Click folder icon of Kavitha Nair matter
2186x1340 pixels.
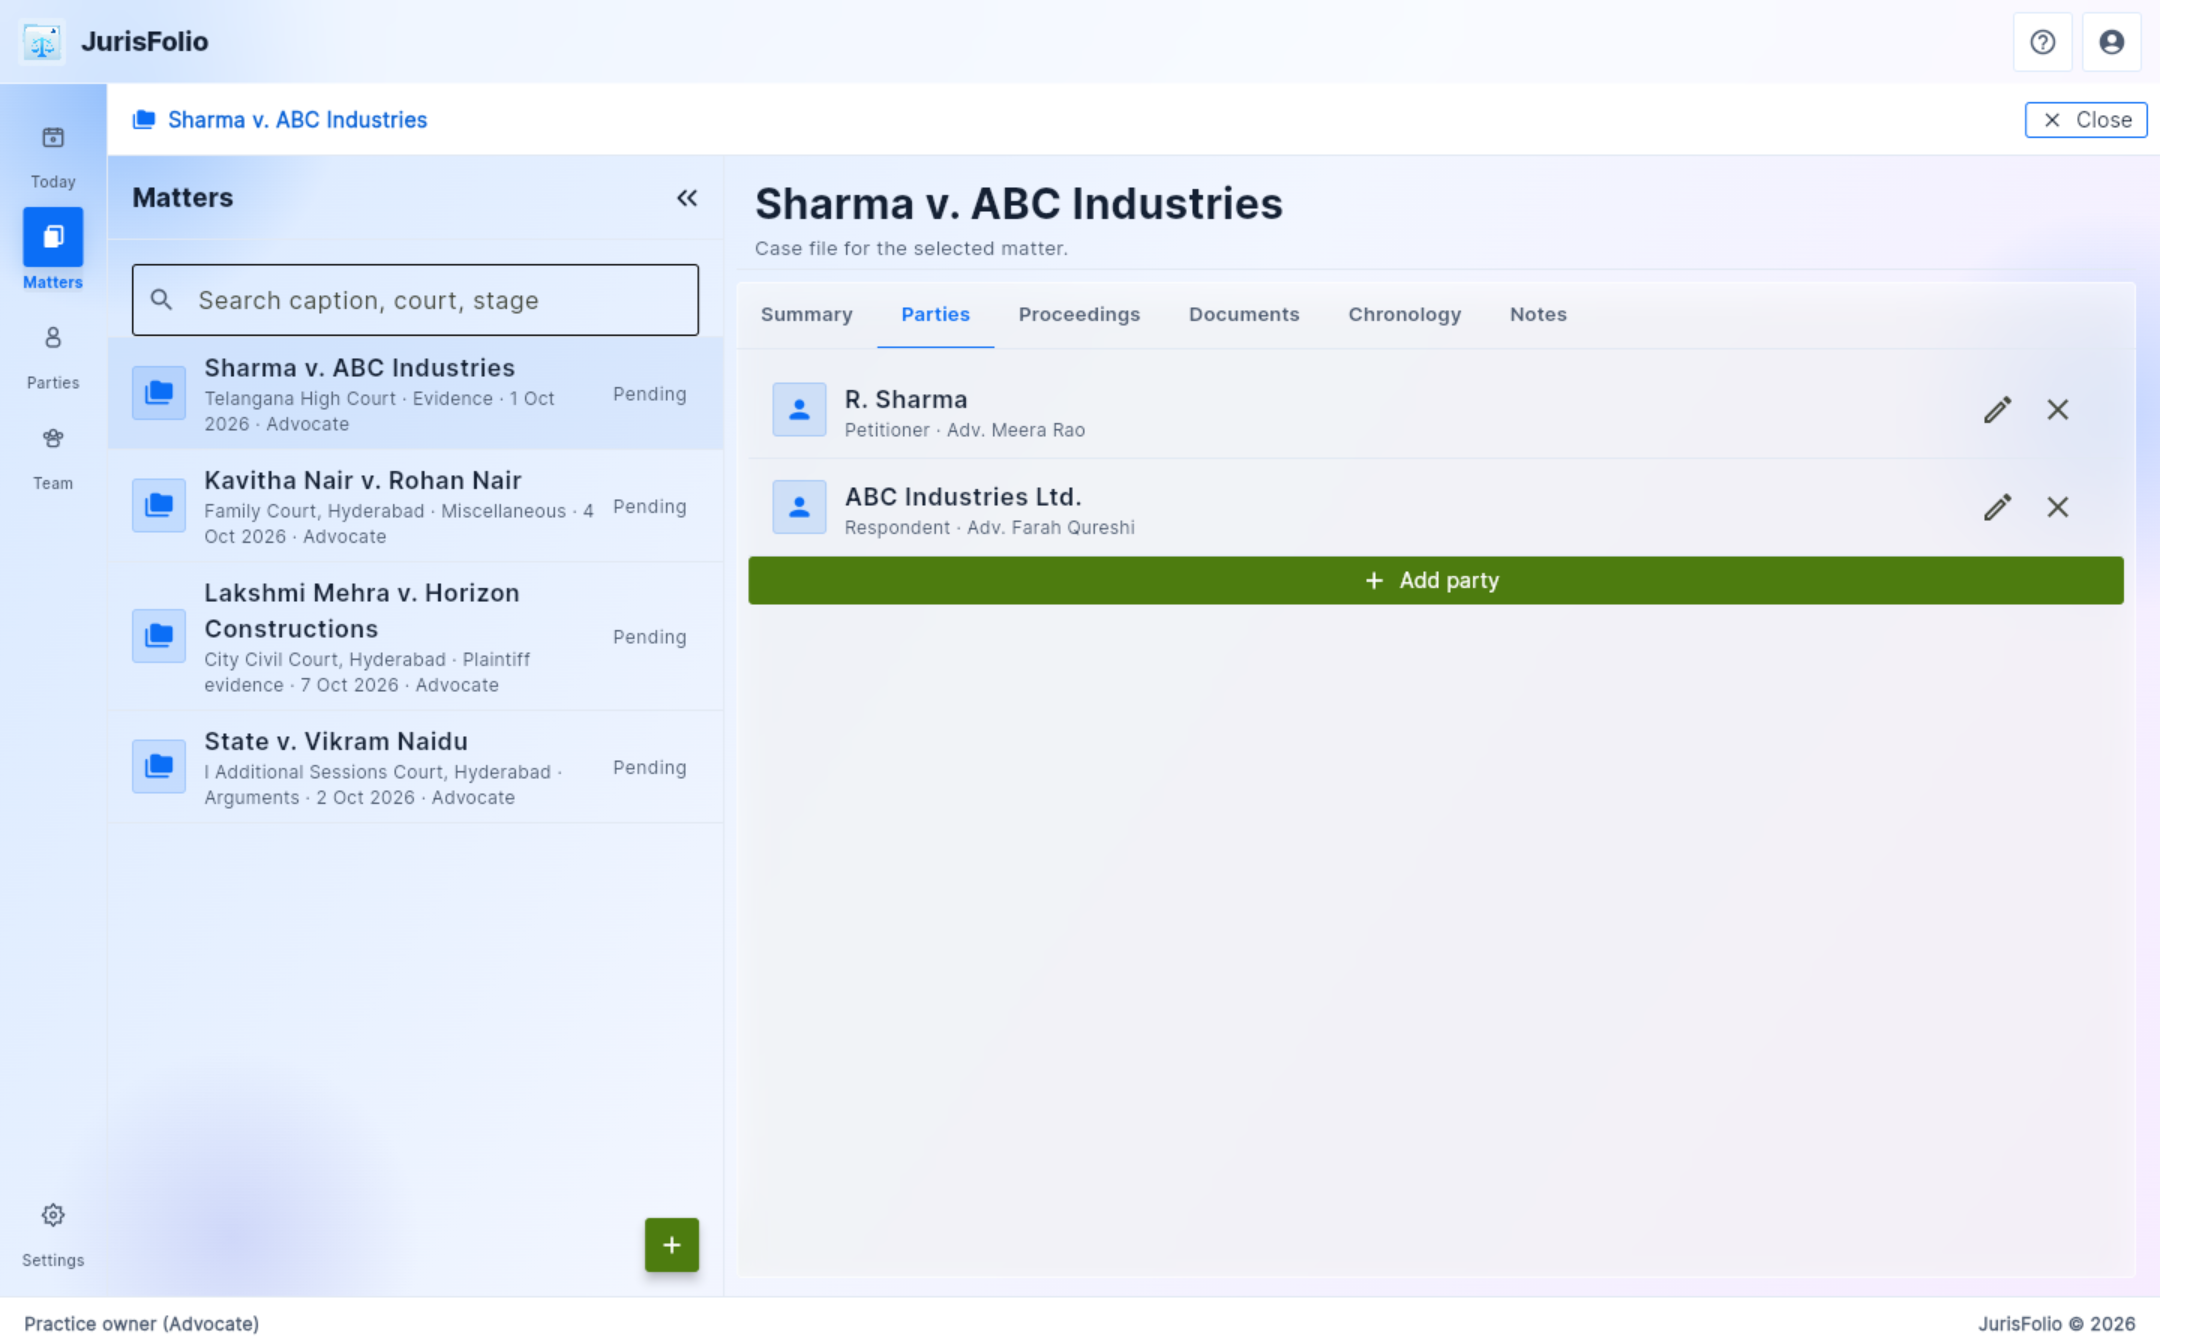tap(159, 506)
